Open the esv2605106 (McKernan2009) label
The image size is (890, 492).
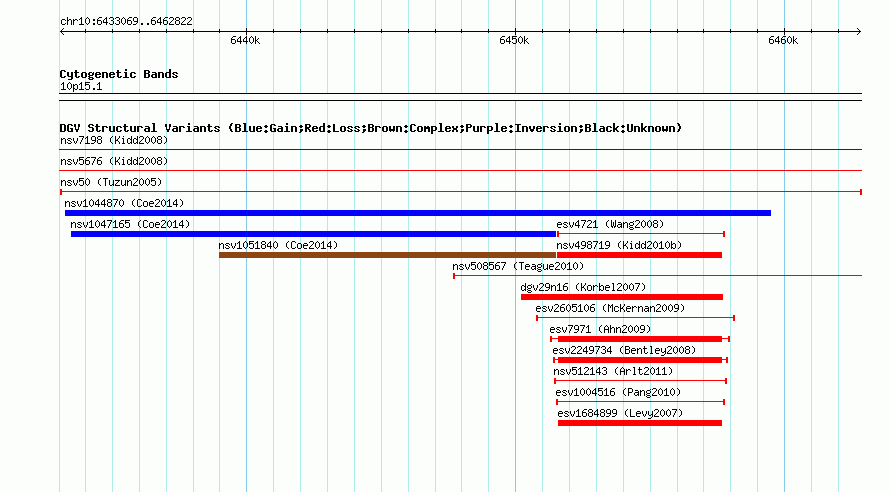click(610, 308)
